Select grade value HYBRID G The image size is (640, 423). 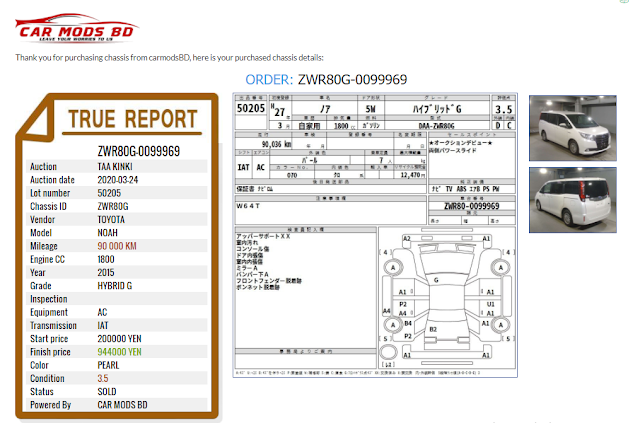pos(114,286)
